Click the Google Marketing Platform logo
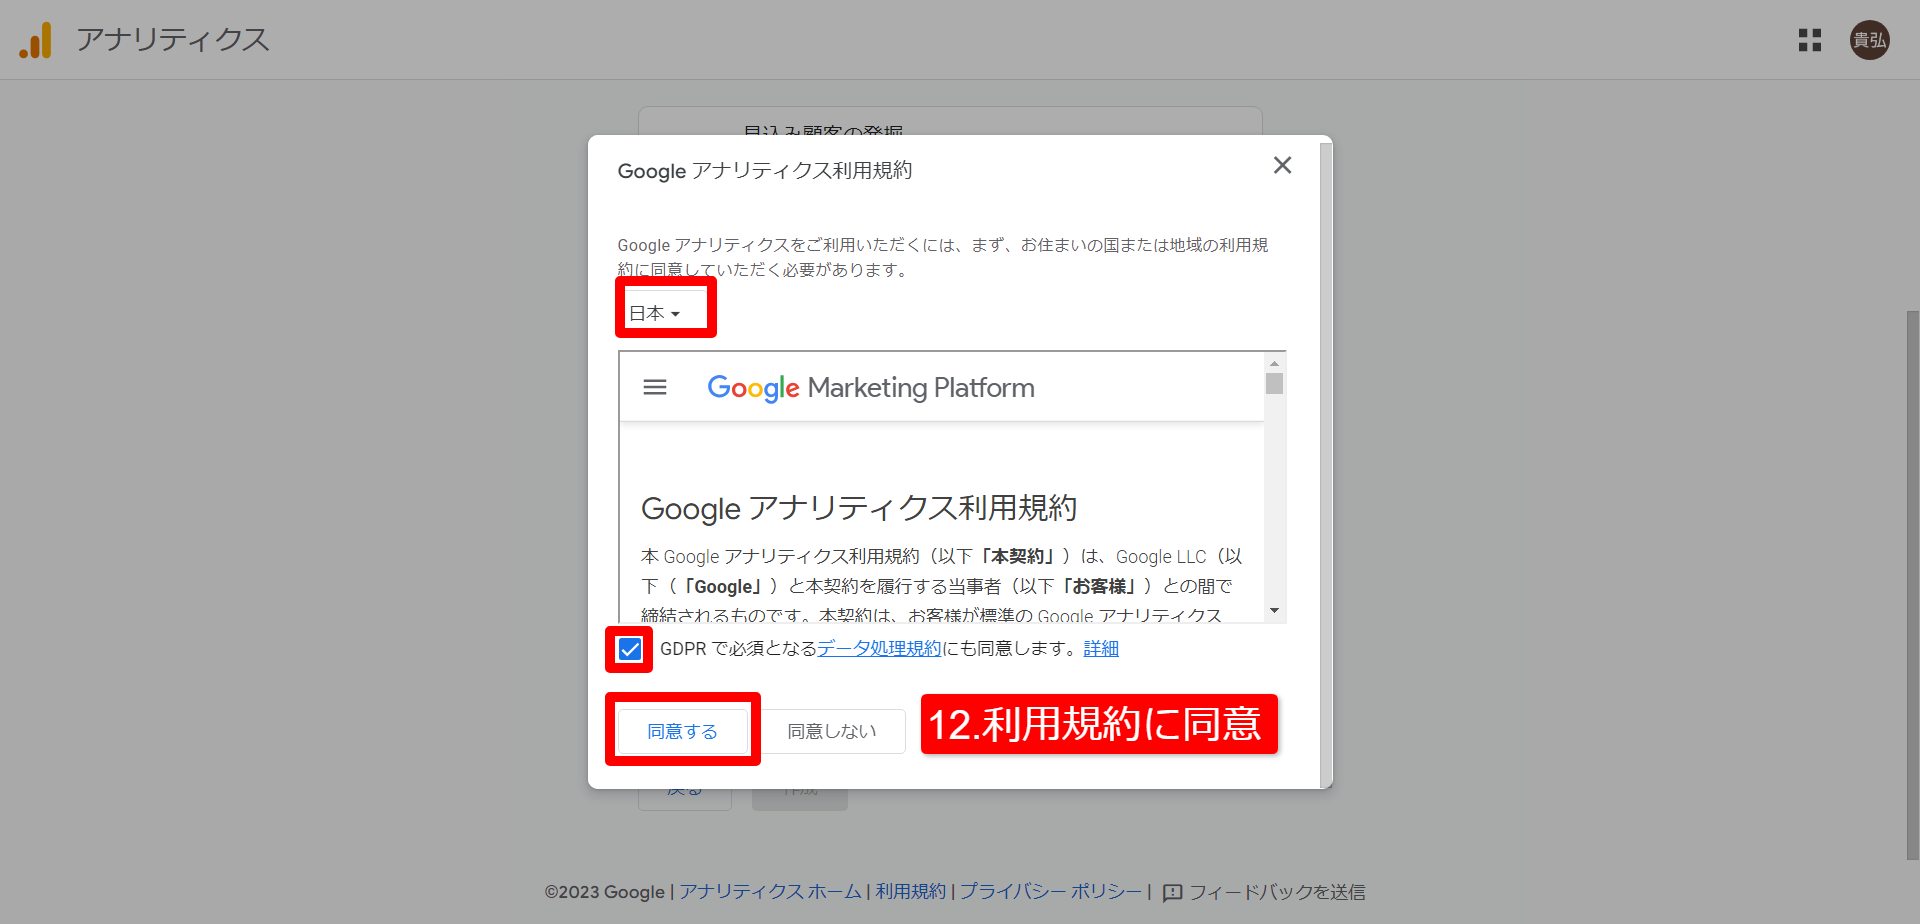1920x924 pixels. point(870,387)
